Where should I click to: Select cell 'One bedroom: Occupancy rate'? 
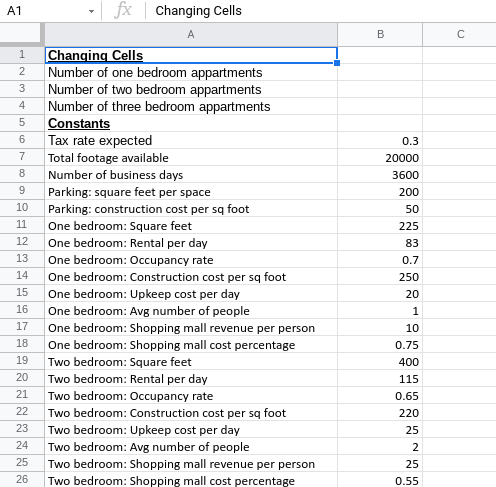(x=191, y=259)
